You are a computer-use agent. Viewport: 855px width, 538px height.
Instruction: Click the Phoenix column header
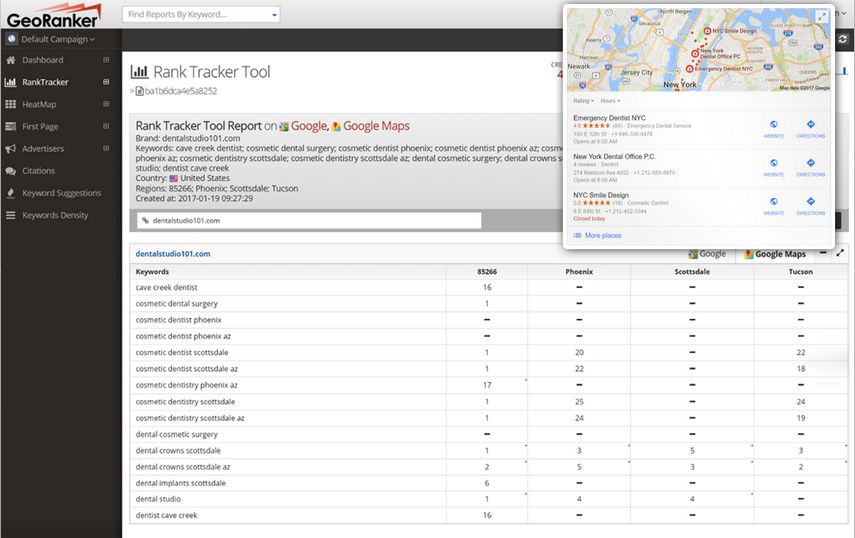(579, 271)
